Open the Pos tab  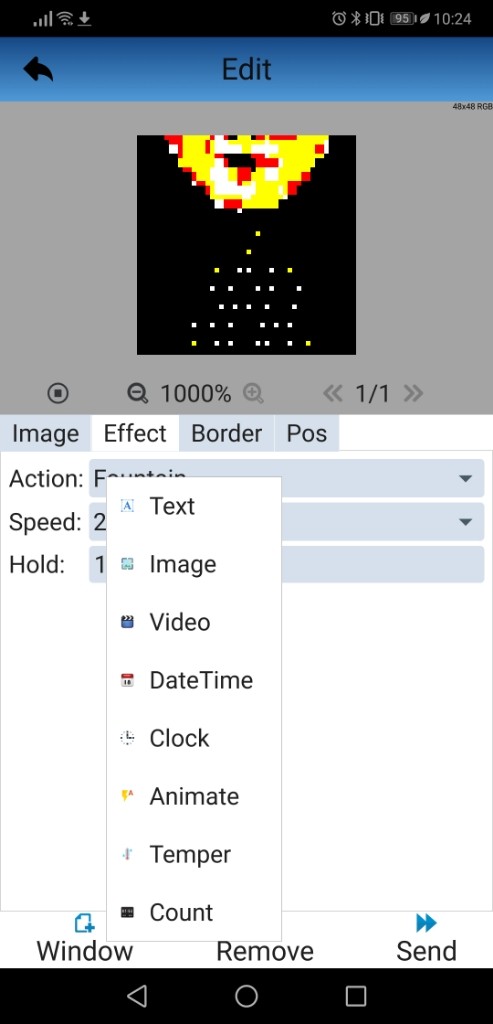point(307,433)
